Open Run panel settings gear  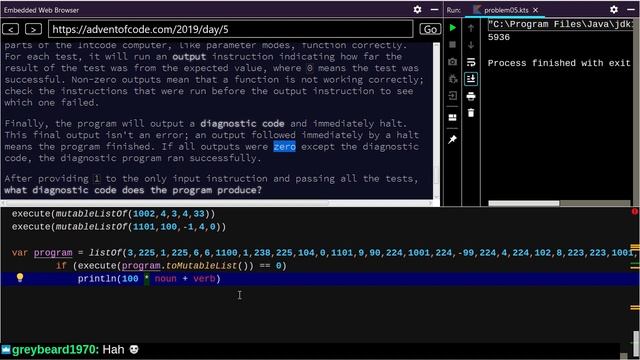click(x=613, y=9)
